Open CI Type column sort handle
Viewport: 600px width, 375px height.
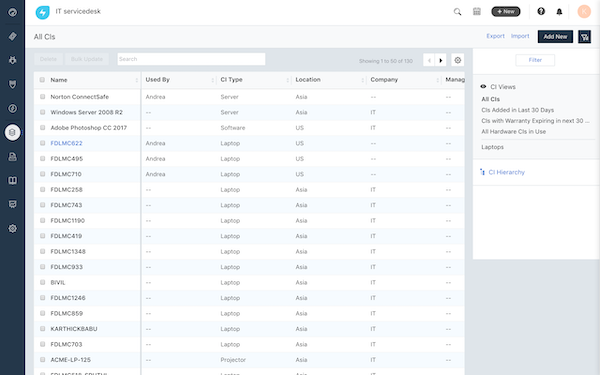[x=287, y=80]
